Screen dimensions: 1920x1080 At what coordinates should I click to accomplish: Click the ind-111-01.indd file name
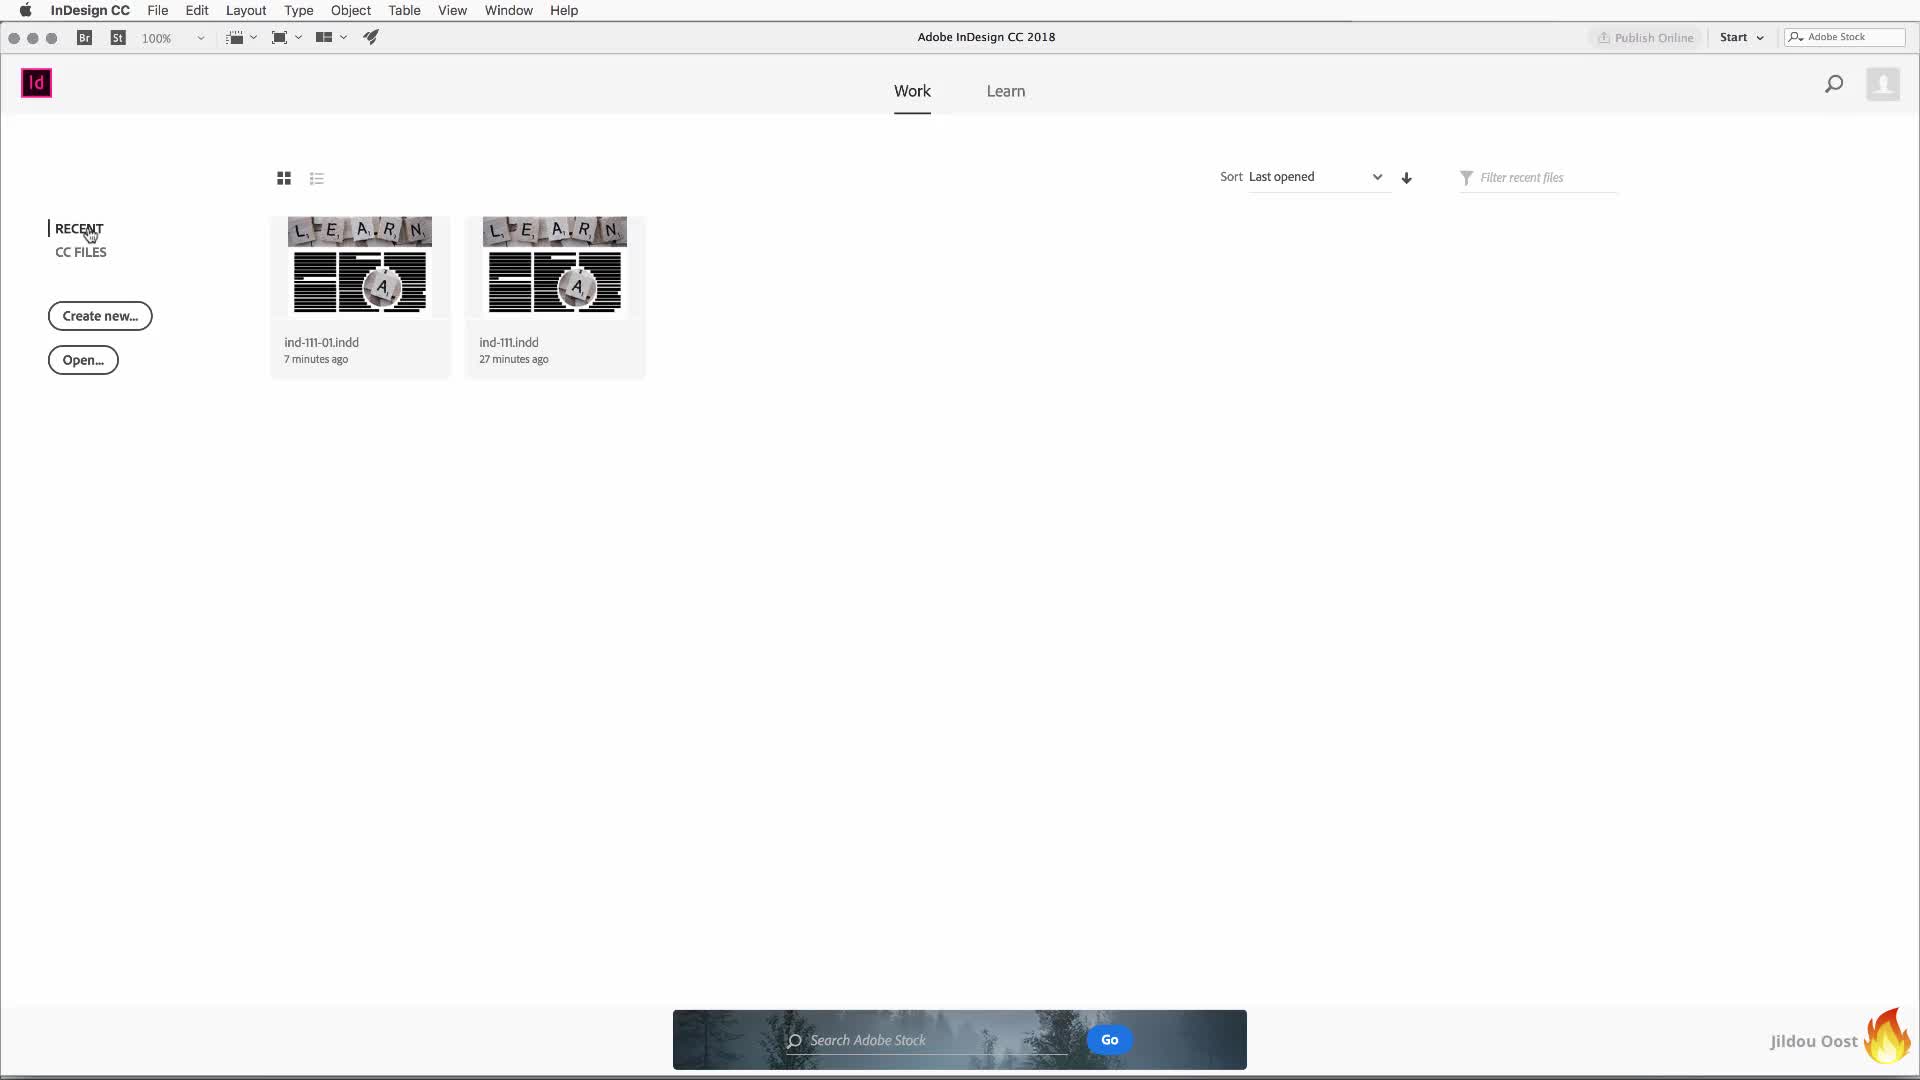point(321,342)
